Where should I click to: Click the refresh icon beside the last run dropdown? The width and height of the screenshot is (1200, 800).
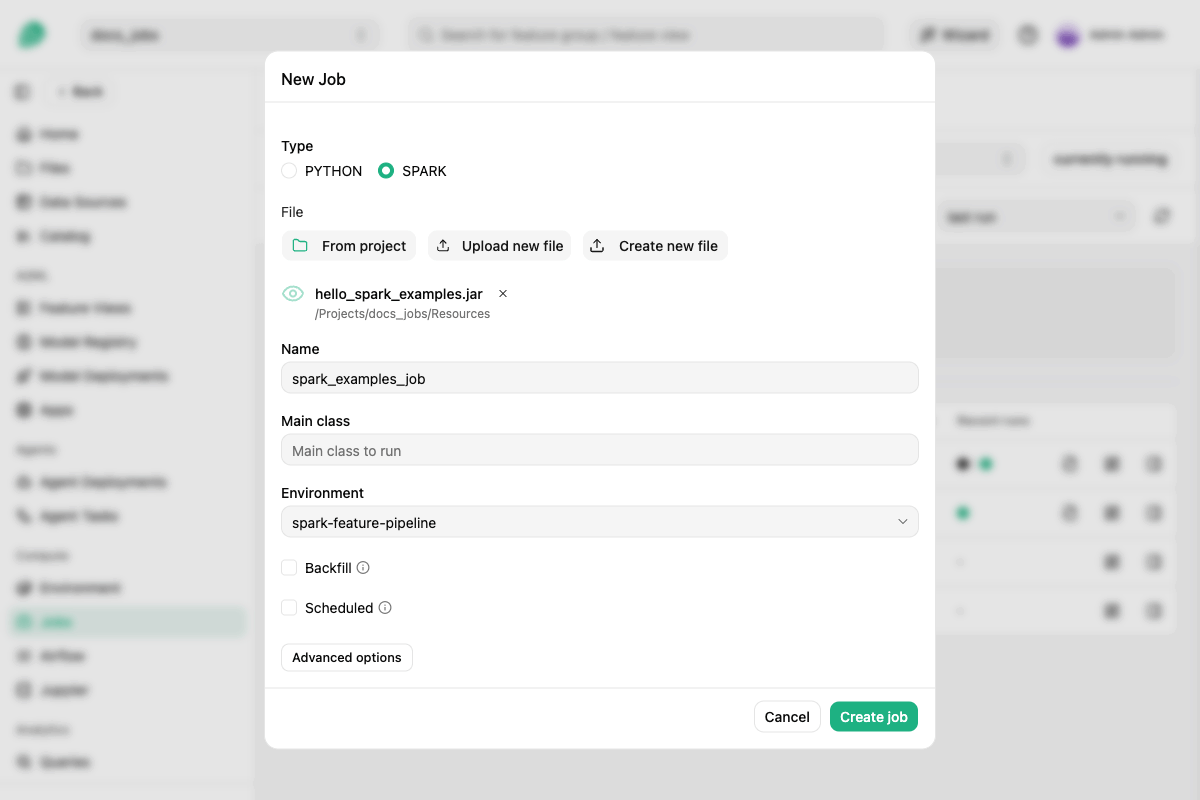click(1161, 217)
